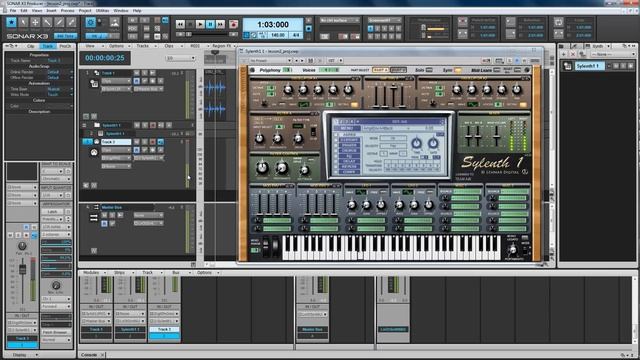Select PART A in Sylenth part select
Image resolution: width=640 pixels, height=360 pixels.
click(380, 70)
